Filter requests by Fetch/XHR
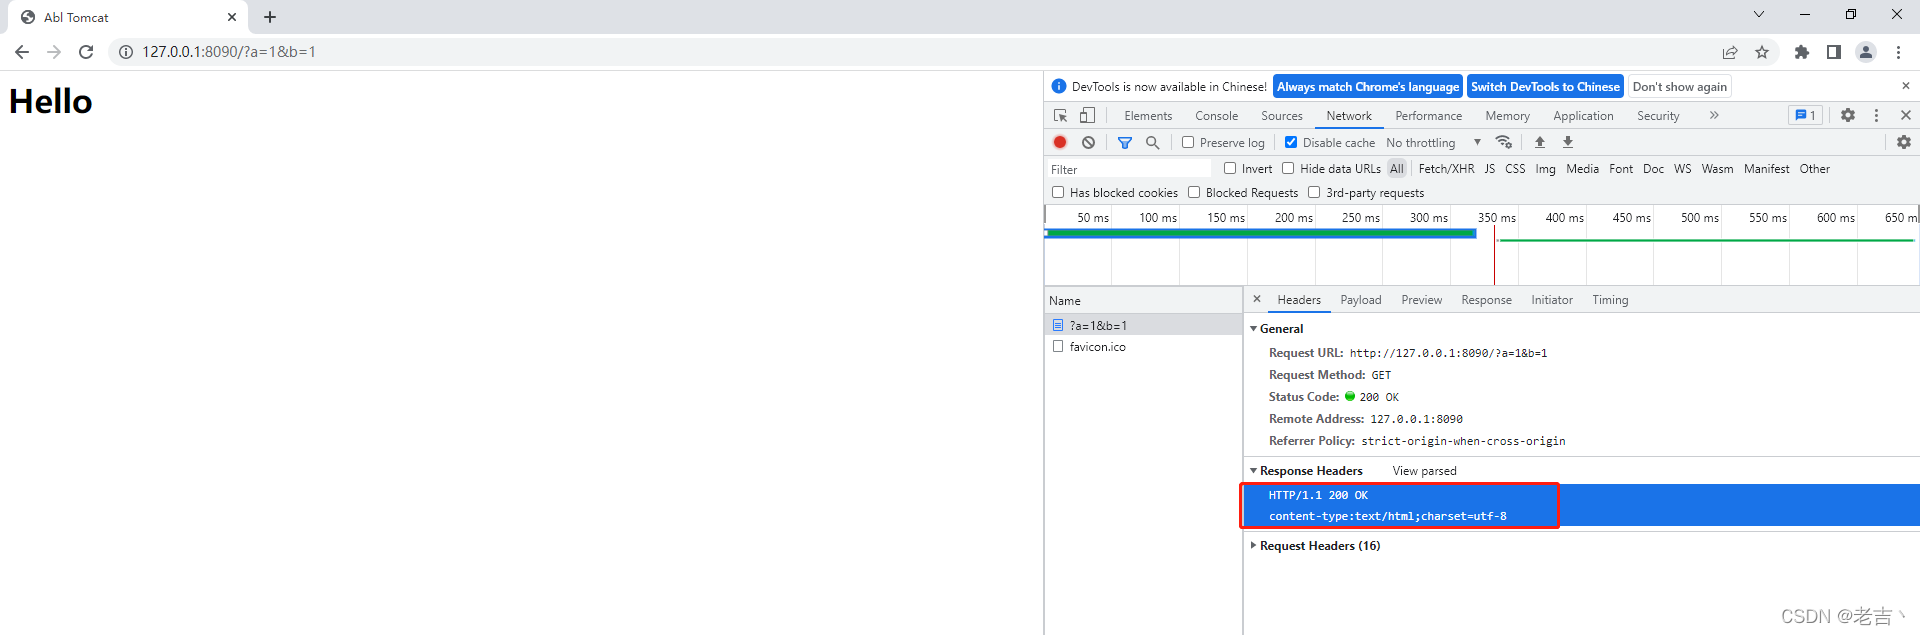This screenshot has width=1920, height=635. coord(1446,169)
